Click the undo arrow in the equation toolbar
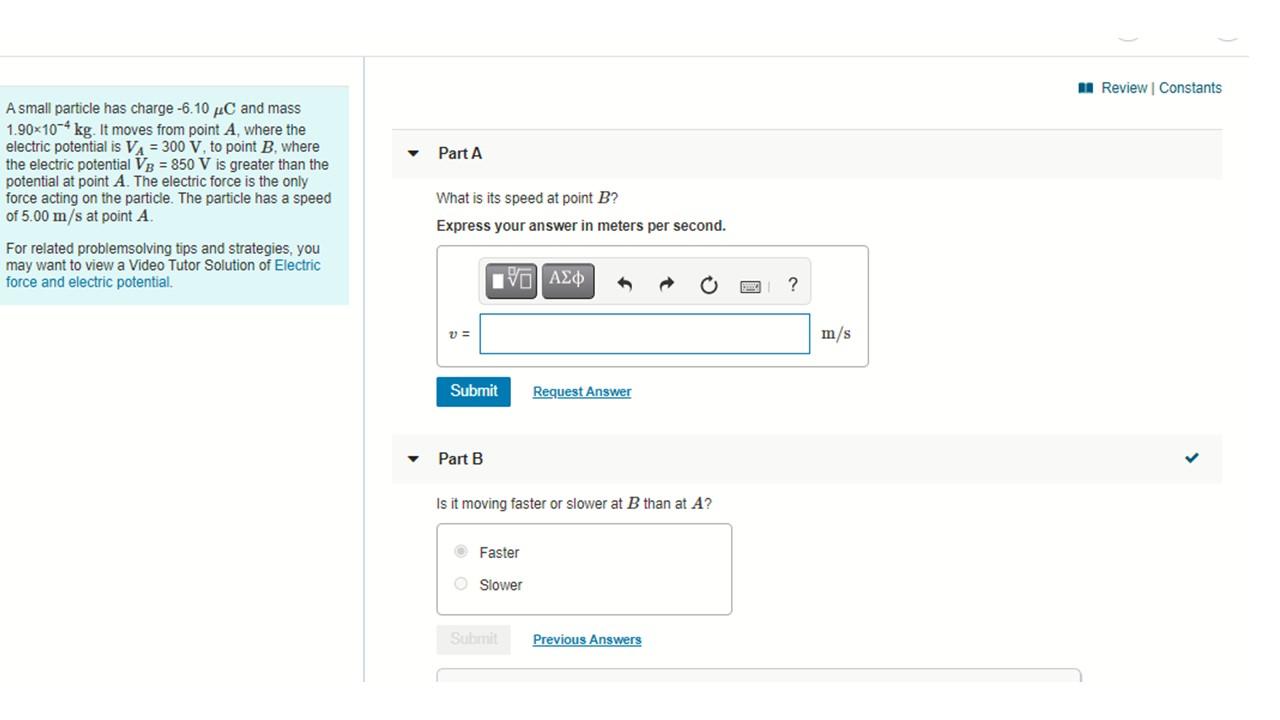1280x720 pixels. point(624,284)
